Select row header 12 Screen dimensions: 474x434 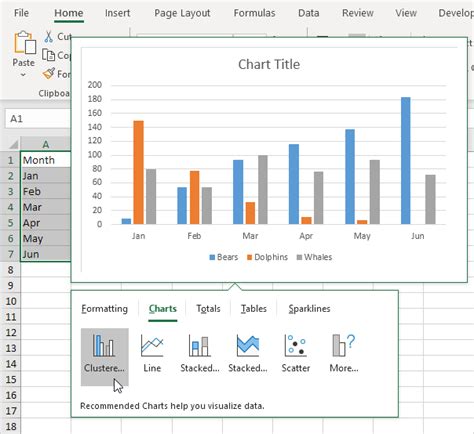10,332
